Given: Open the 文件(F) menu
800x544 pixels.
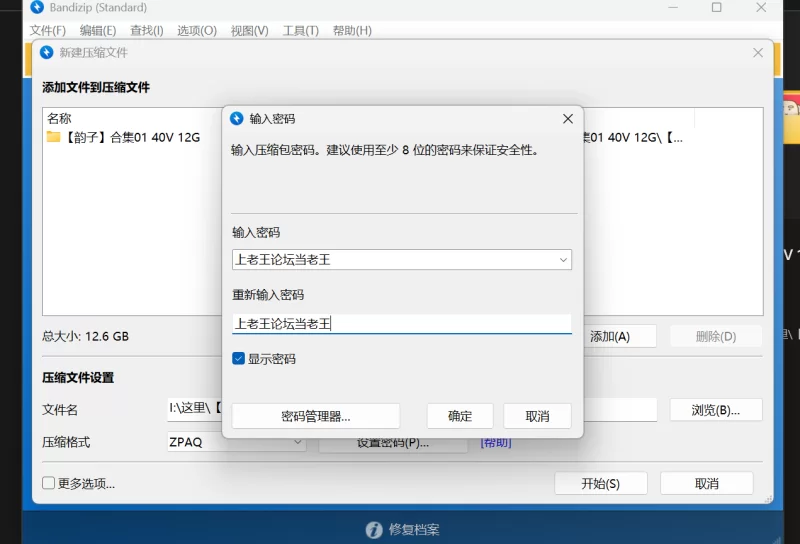Looking at the screenshot, I should tap(47, 31).
